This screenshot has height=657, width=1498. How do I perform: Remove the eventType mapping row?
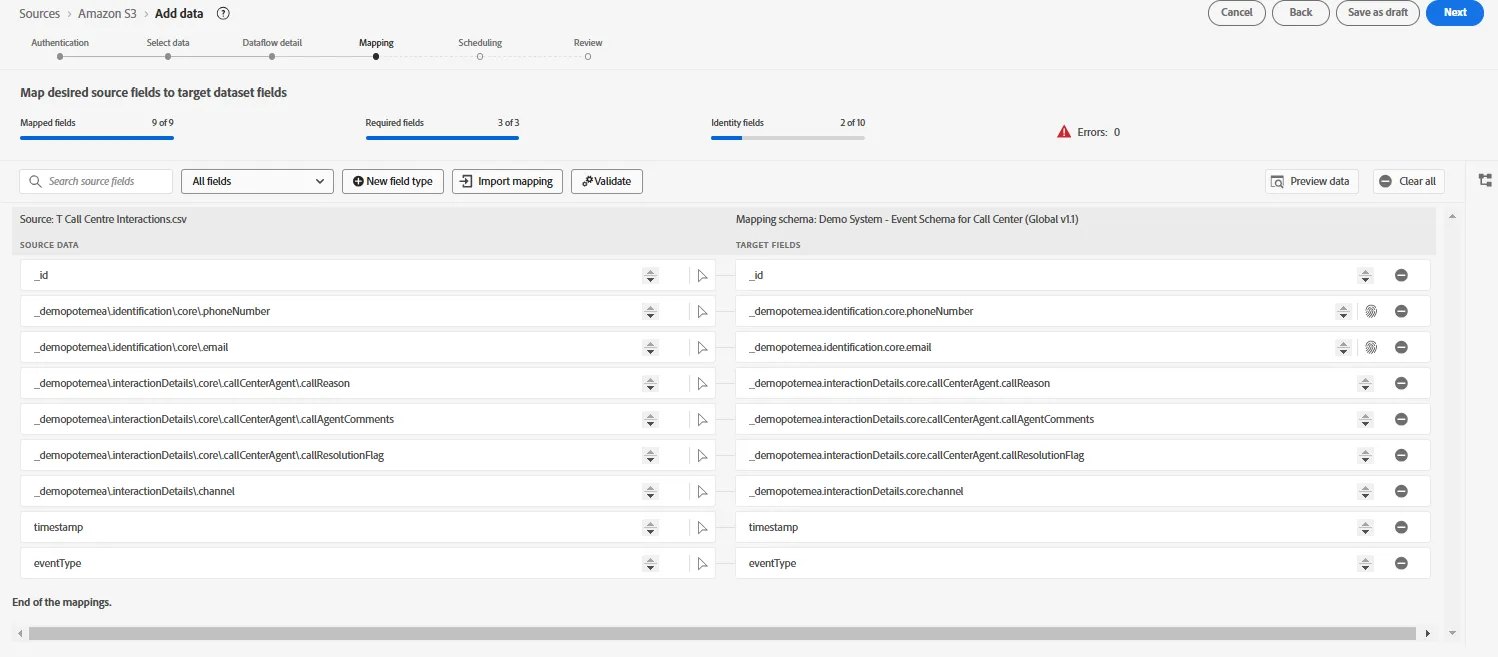[1401, 563]
